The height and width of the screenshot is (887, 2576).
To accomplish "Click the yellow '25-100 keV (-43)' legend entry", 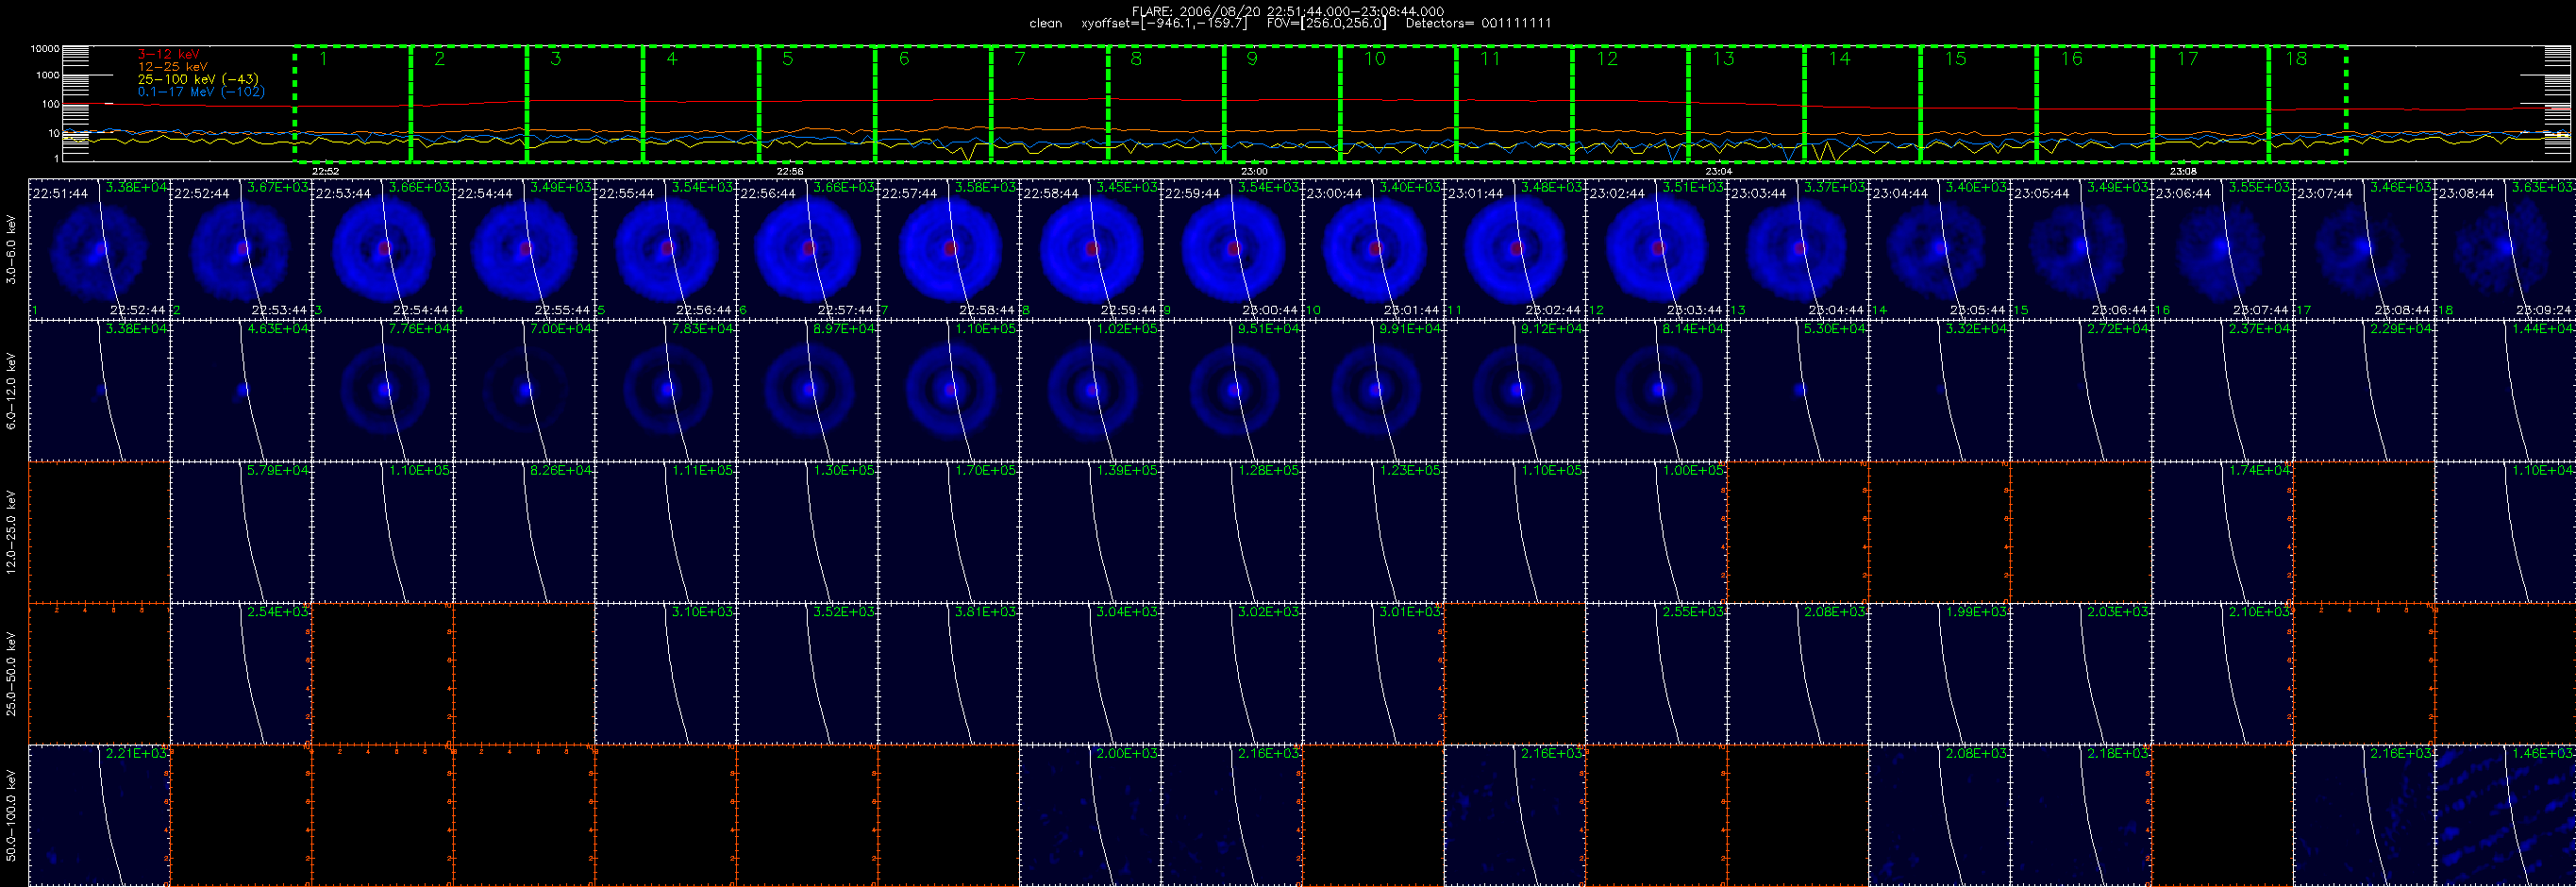I will (x=197, y=79).
